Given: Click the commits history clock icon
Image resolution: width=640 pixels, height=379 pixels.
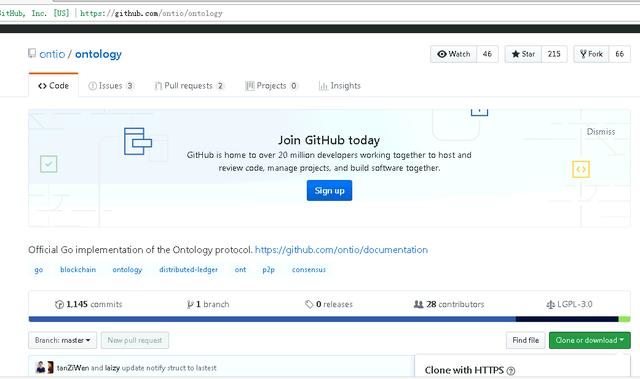Looking at the screenshot, I should click(59, 304).
